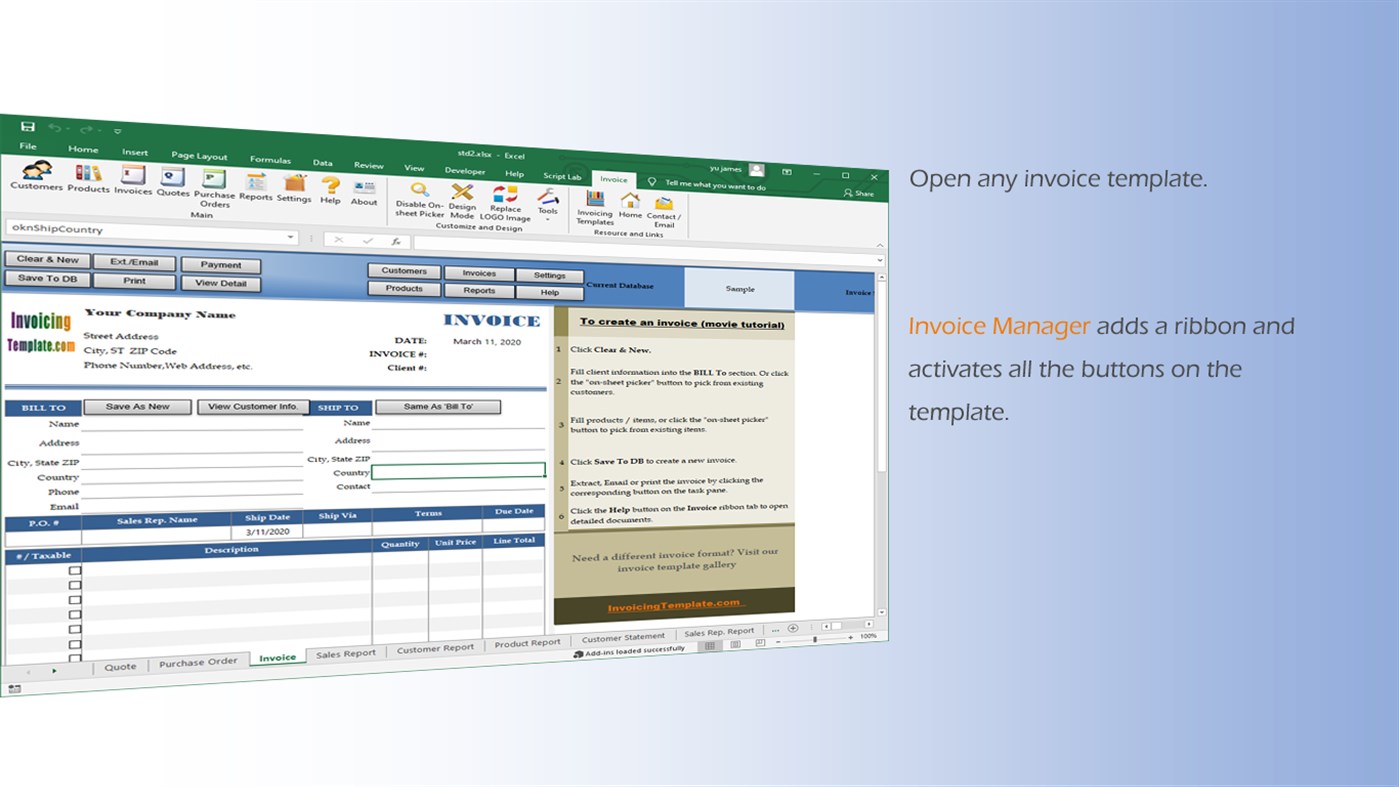The image size is (1399, 787).
Task: Check the first Taxable checkbox
Action: (75, 570)
